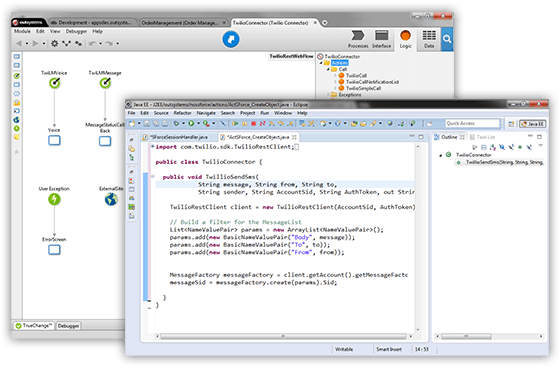This screenshot has width=560, height=368.
Task: Close the ActSForce_CreateObject.java editor tab
Action: point(294,137)
